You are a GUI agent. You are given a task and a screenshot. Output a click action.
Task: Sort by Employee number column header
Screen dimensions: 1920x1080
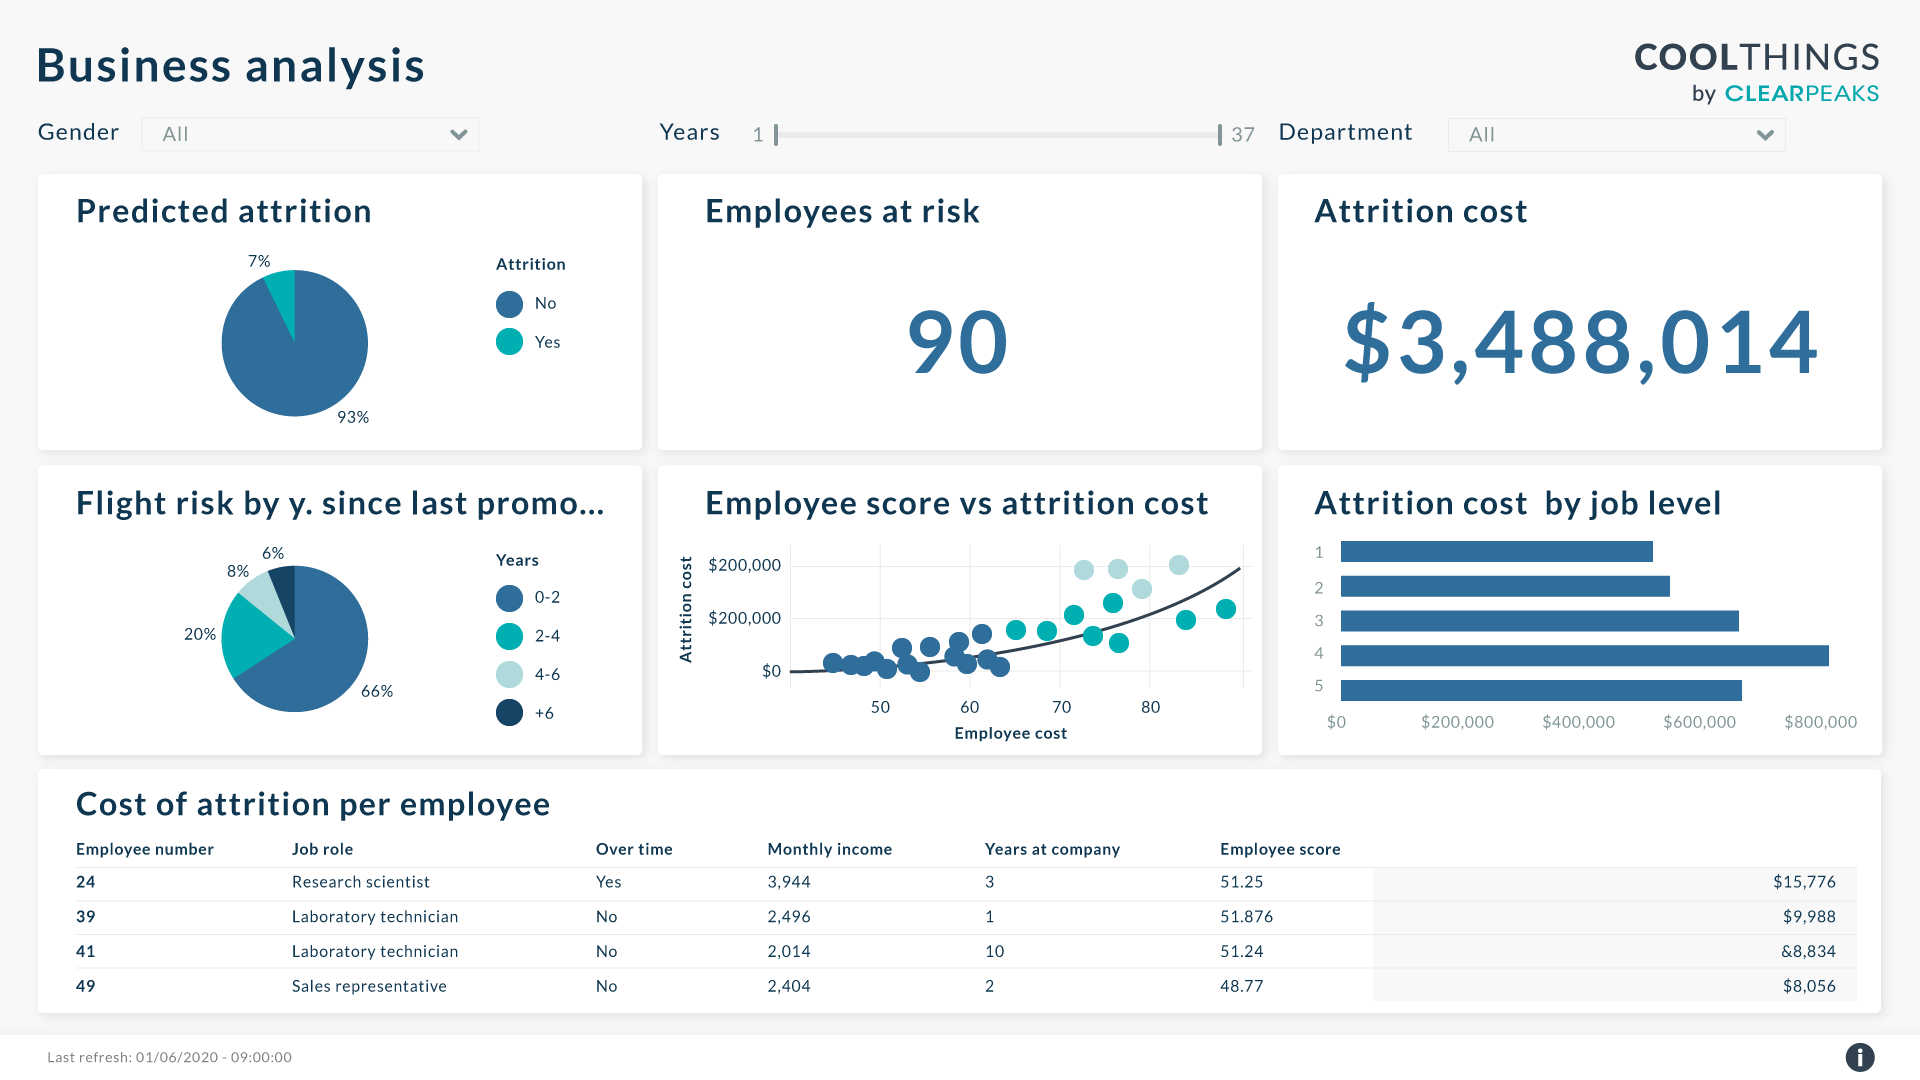pos(145,849)
